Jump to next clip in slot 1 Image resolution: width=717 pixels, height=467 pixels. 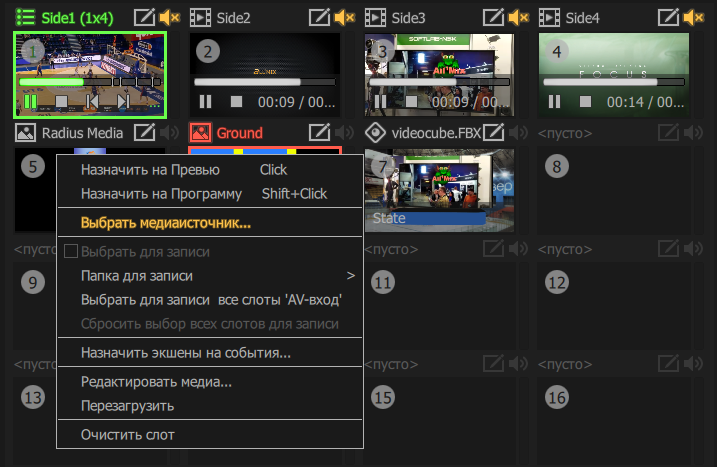123,101
